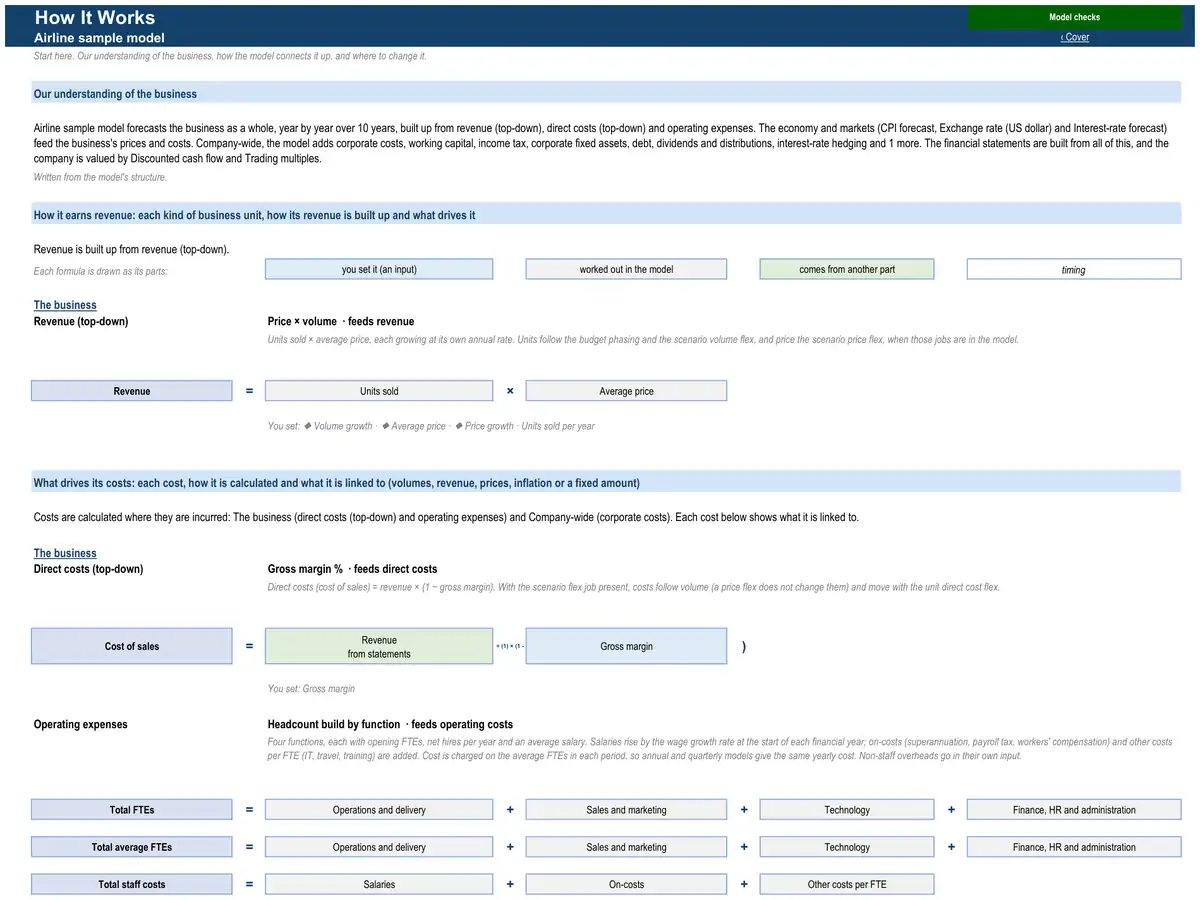Select Technology in Total FTEs row

click(847, 810)
